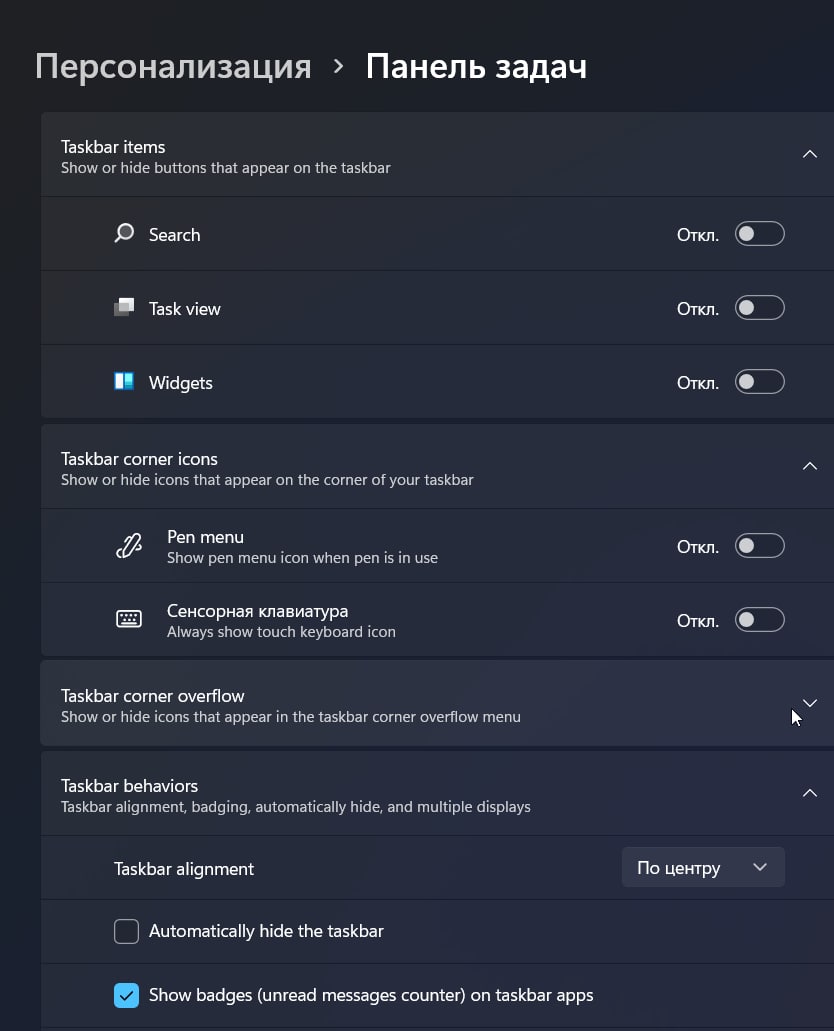Enable the Search toggle
The width and height of the screenshot is (834, 1031).
tap(760, 234)
